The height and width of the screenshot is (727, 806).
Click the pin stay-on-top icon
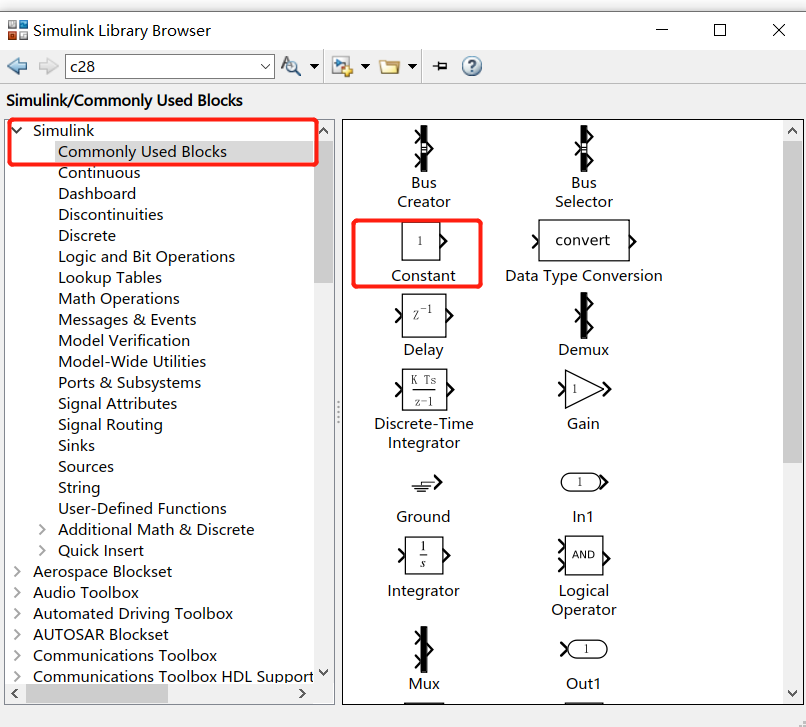pos(440,66)
